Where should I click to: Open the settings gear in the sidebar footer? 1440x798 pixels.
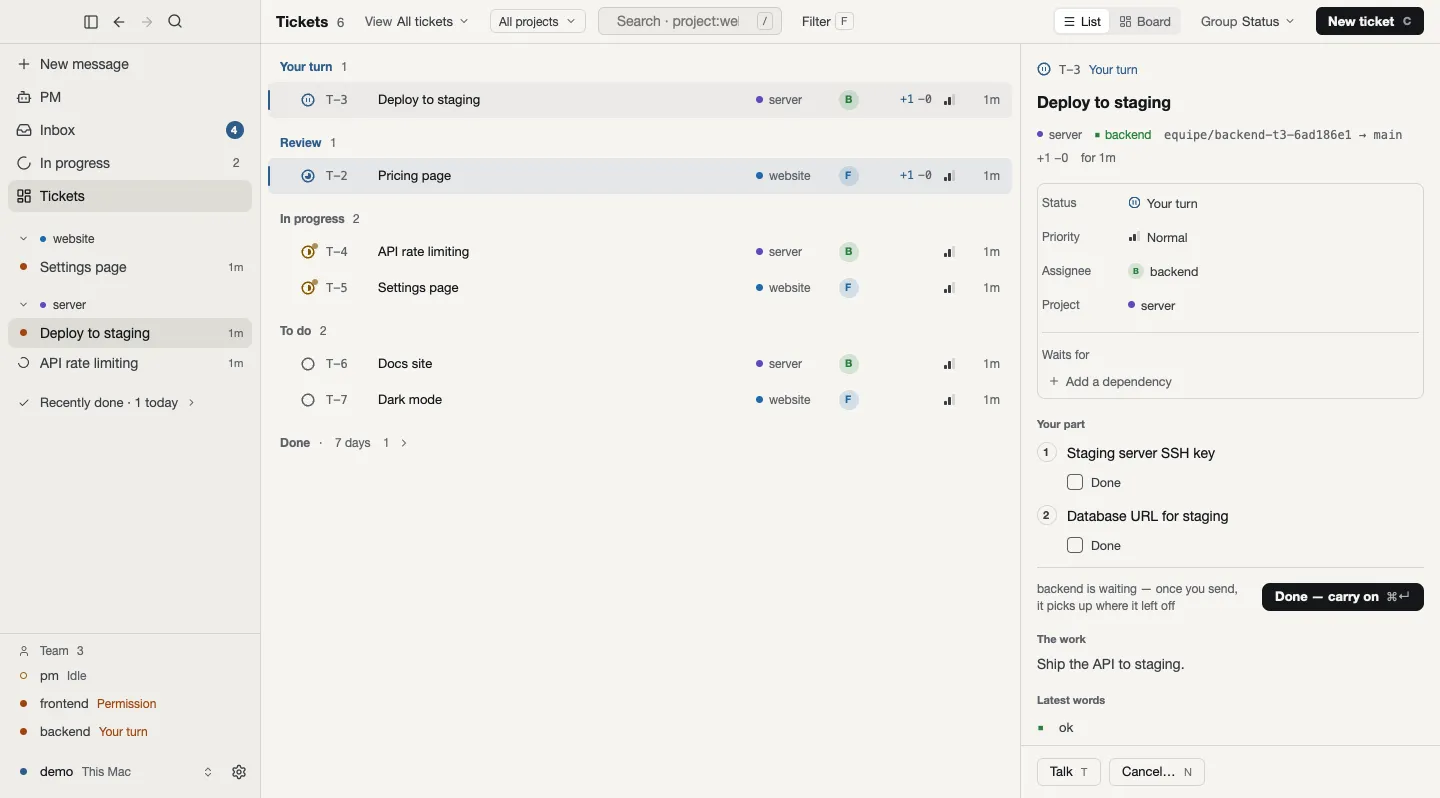239,772
